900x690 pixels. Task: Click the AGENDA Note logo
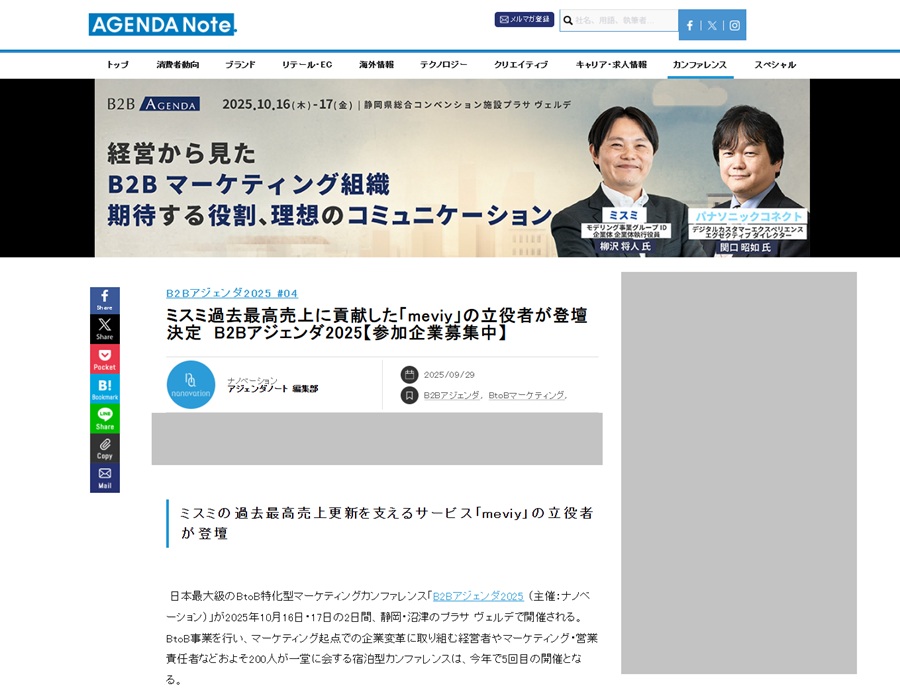[x=162, y=24]
